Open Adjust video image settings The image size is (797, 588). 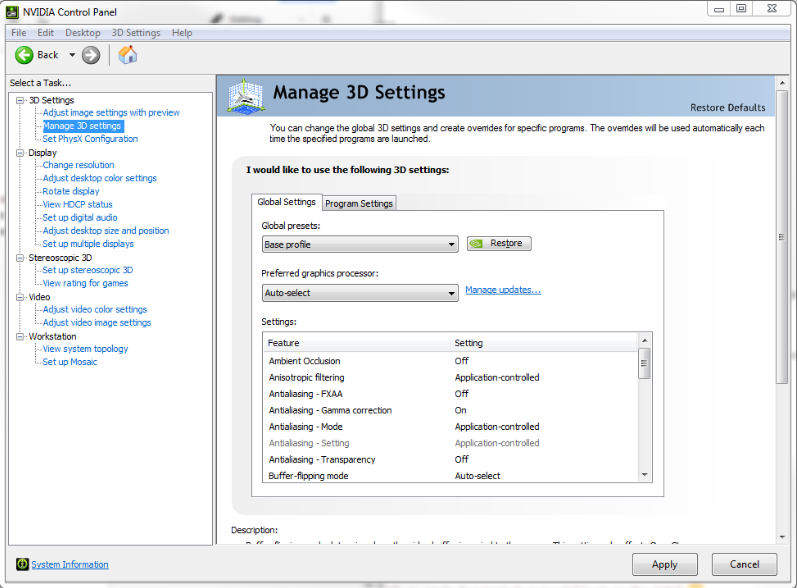pos(97,323)
